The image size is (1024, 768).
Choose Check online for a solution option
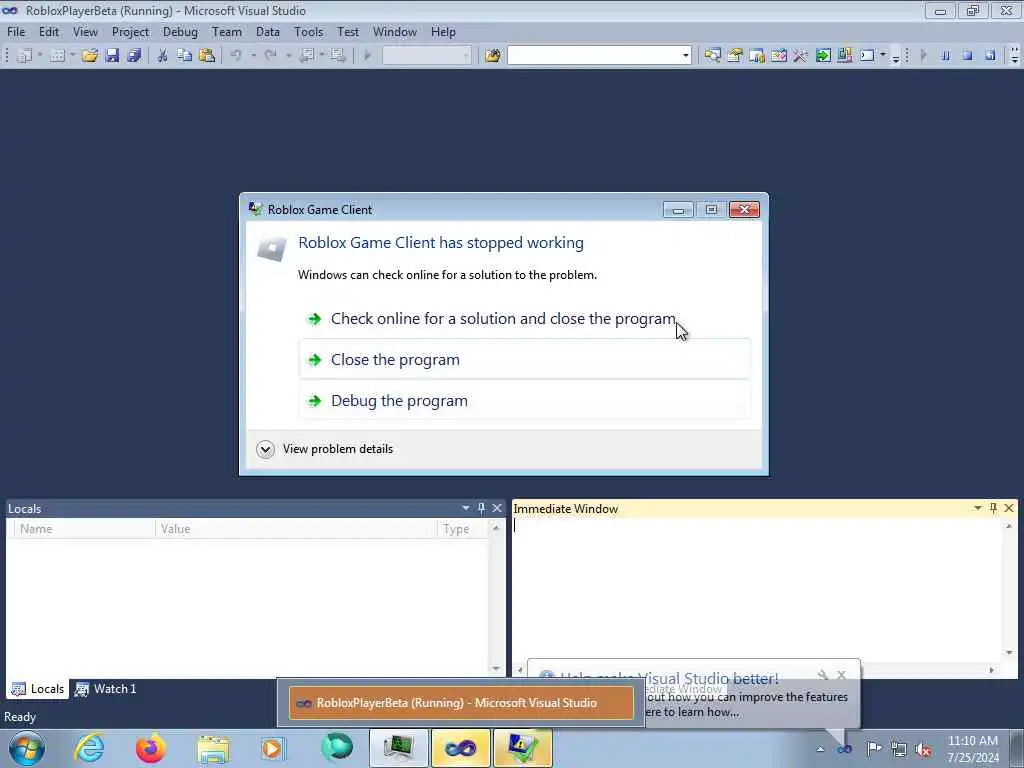coord(524,319)
